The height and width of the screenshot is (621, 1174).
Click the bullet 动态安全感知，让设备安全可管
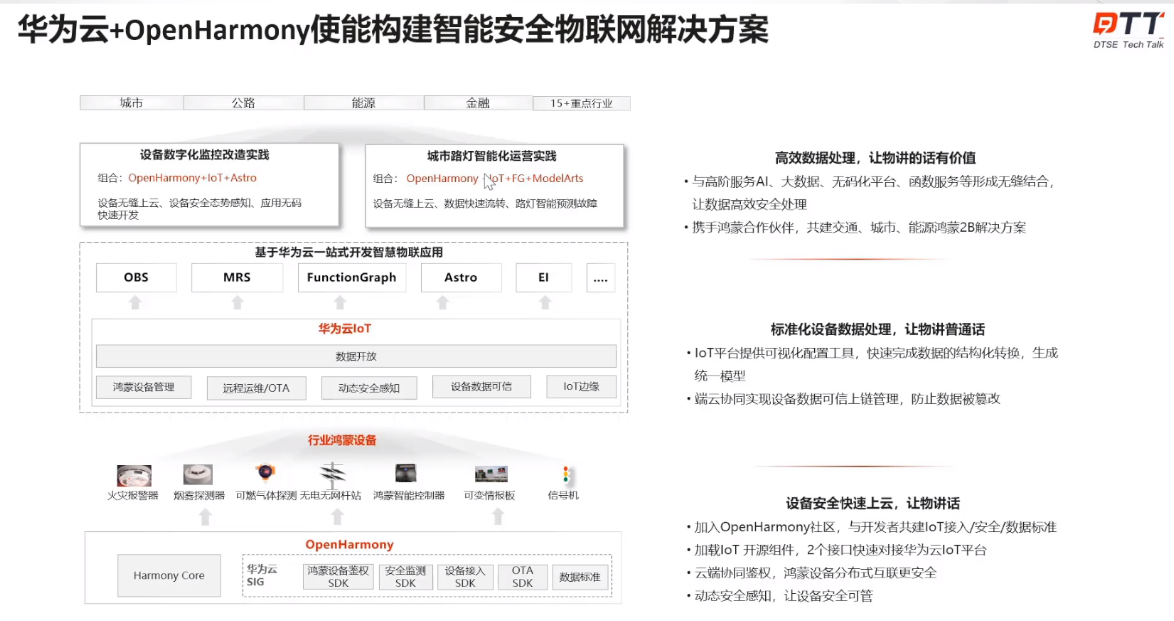pos(783,596)
